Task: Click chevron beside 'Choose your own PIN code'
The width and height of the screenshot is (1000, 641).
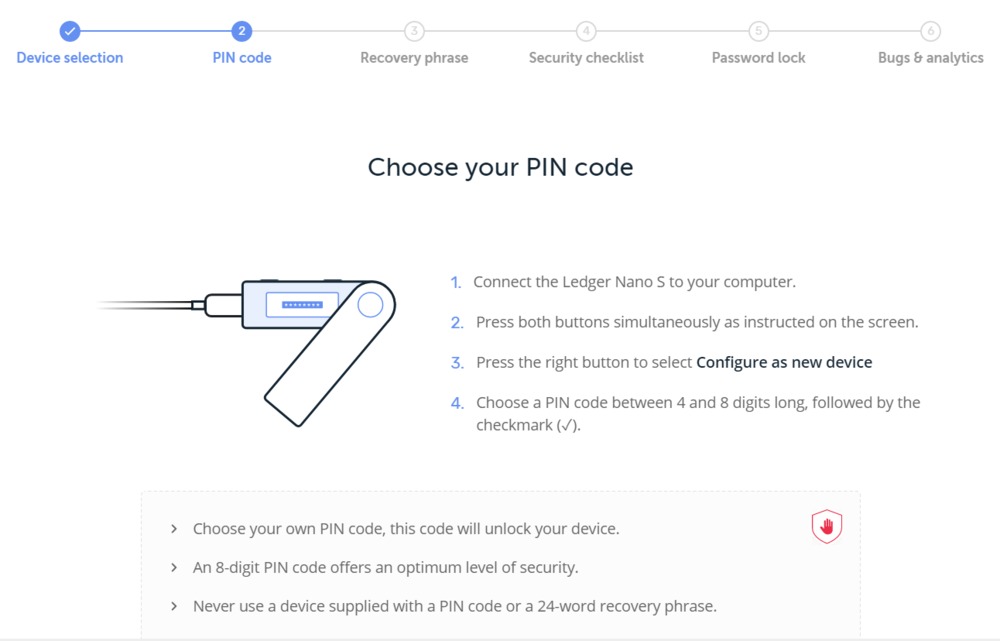Action: tap(173, 529)
